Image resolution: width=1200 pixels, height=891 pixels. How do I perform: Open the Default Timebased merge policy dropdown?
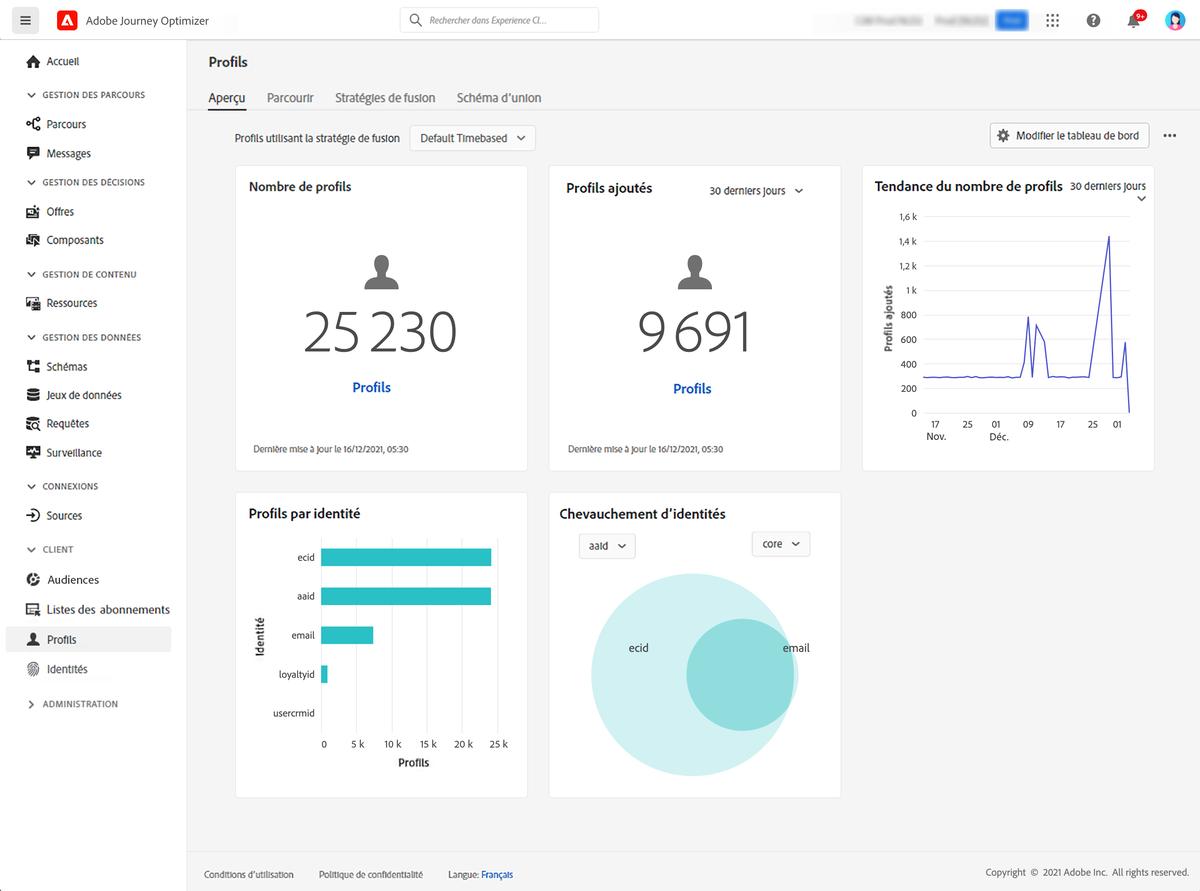pyautogui.click(x=471, y=138)
